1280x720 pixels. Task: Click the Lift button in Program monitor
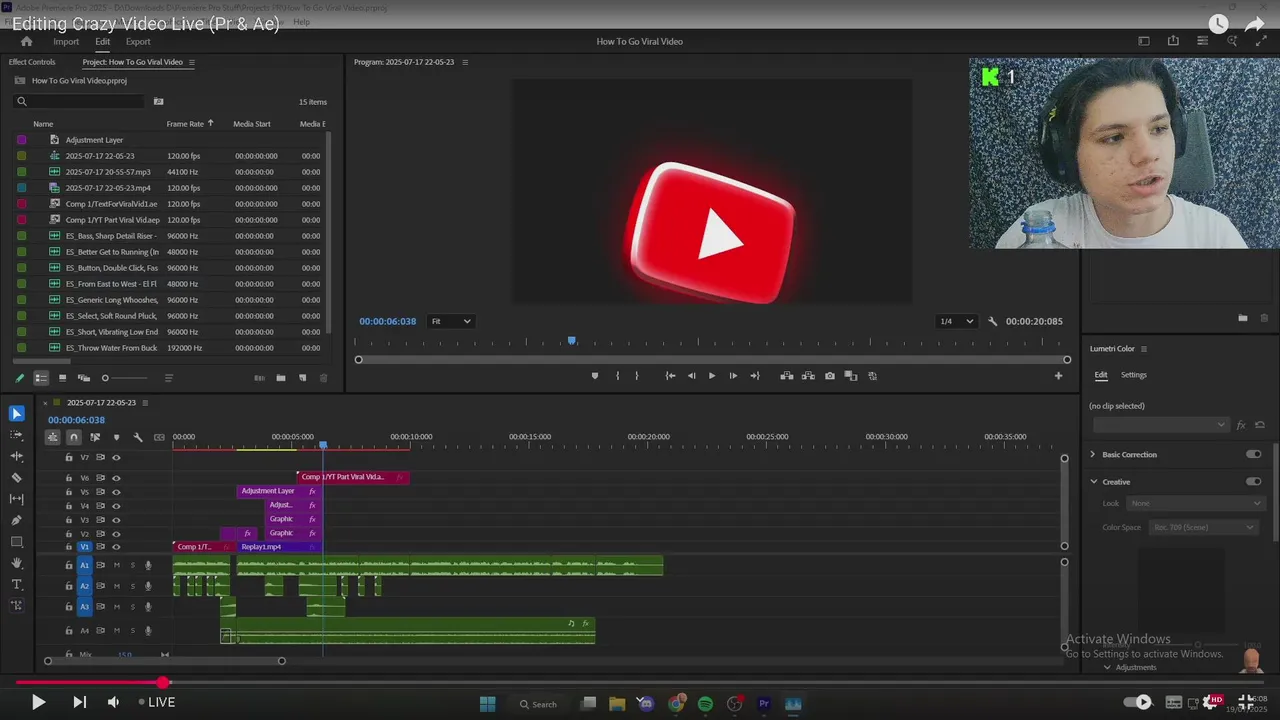[x=787, y=376]
